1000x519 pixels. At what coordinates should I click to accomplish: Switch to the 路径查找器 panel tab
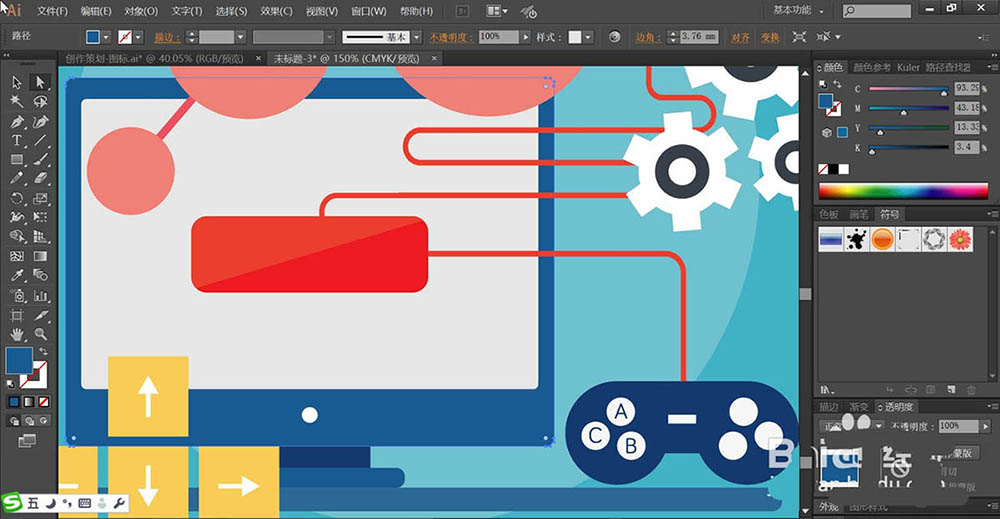pyautogui.click(x=948, y=67)
